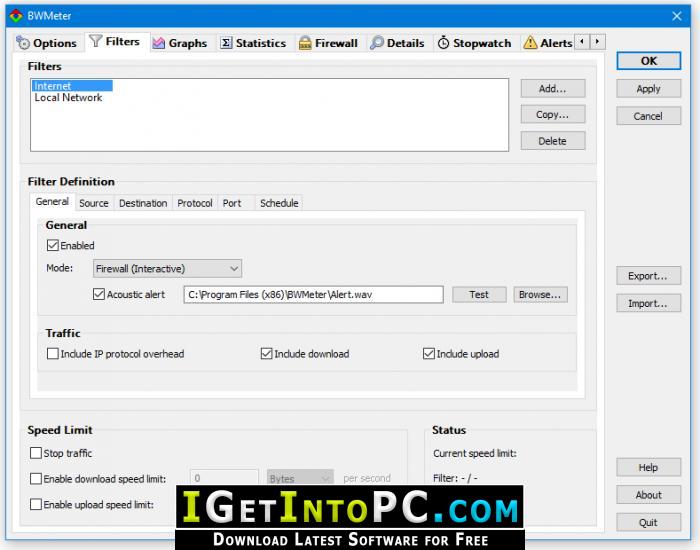Screen dimensions: 700x550
Task: Click the Export... button
Action: (648, 276)
